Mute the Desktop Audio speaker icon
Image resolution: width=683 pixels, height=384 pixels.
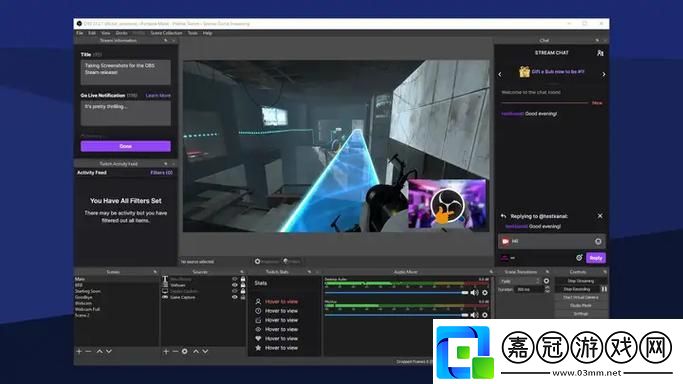tap(475, 293)
